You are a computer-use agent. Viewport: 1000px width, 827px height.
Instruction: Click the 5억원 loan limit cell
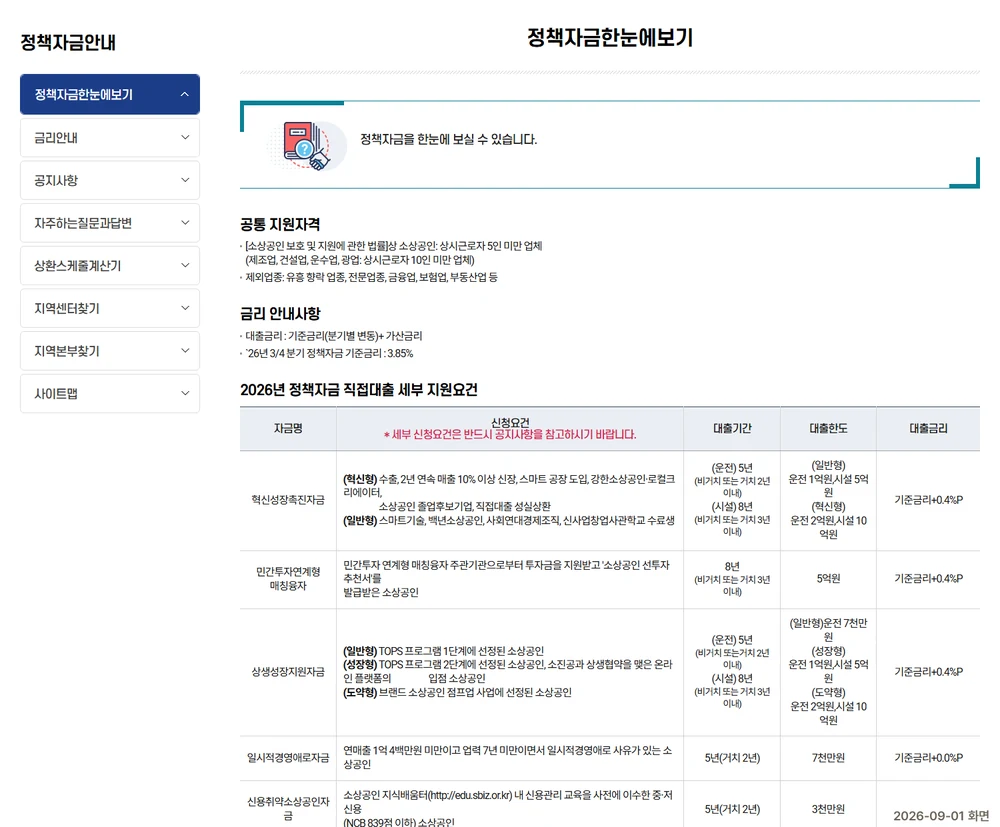click(828, 579)
